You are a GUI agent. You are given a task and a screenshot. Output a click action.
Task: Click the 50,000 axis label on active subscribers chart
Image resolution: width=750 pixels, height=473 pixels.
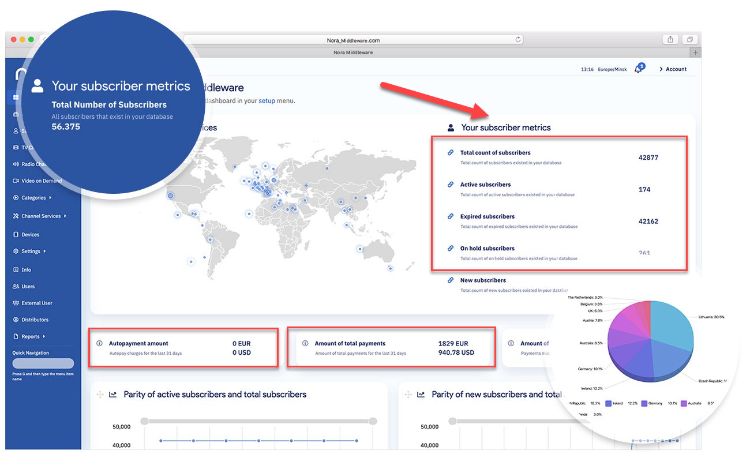pos(121,427)
